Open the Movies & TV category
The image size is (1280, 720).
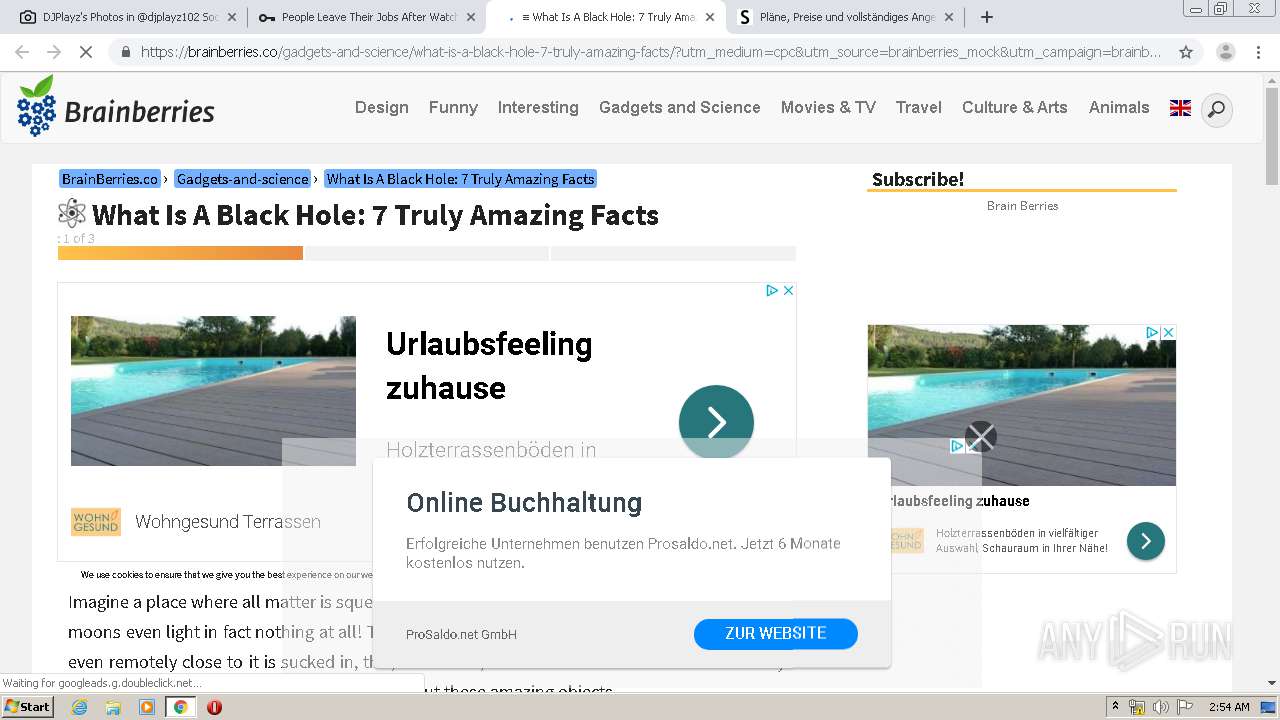[828, 107]
